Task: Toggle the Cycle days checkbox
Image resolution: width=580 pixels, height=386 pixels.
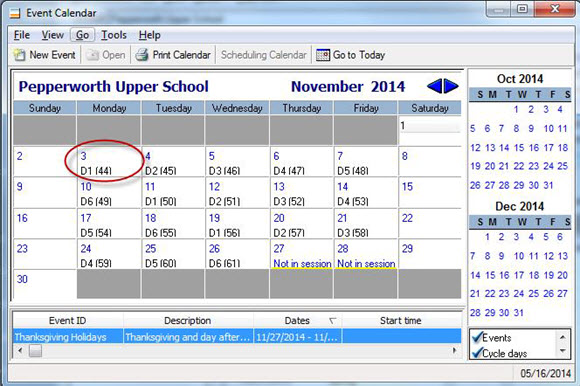Action: [476, 353]
